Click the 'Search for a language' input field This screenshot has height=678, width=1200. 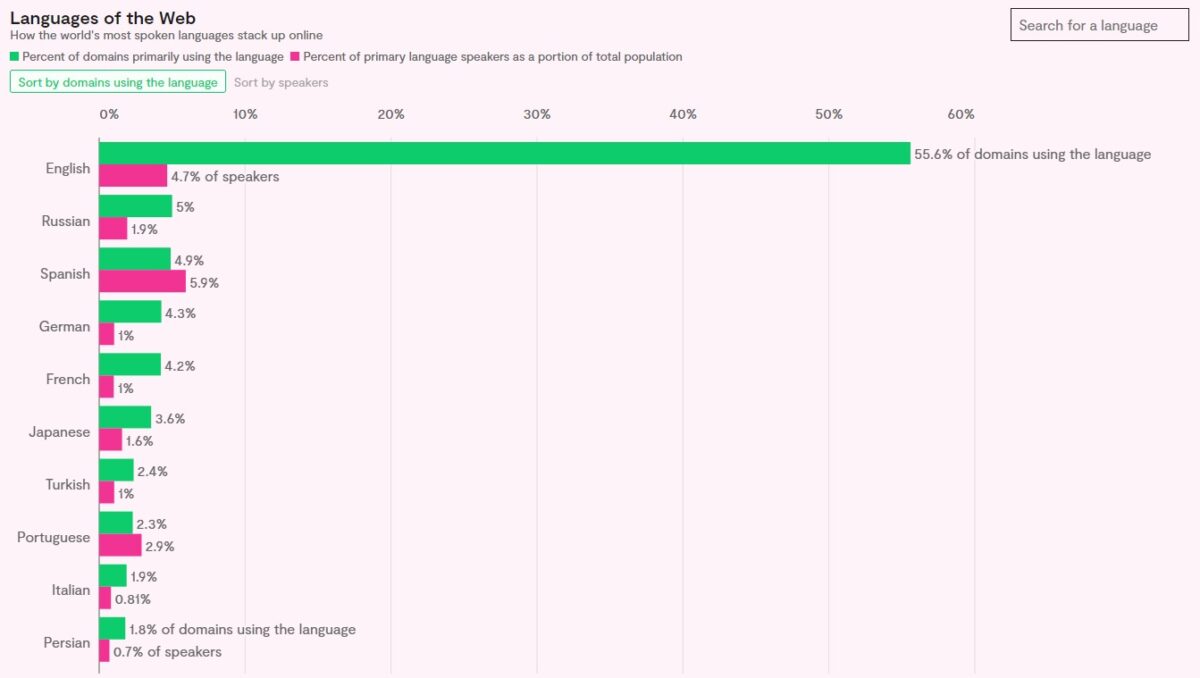click(x=1100, y=25)
